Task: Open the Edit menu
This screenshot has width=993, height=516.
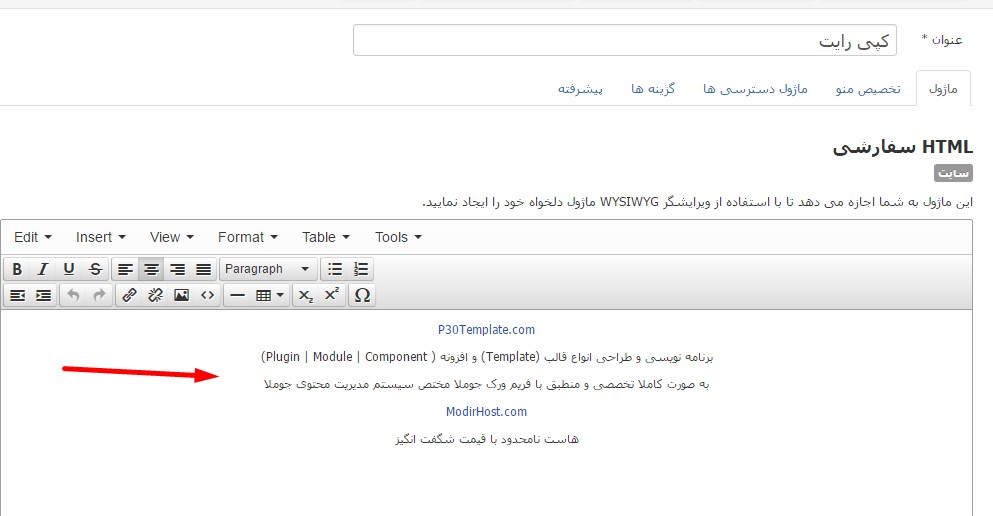Action: 33,237
